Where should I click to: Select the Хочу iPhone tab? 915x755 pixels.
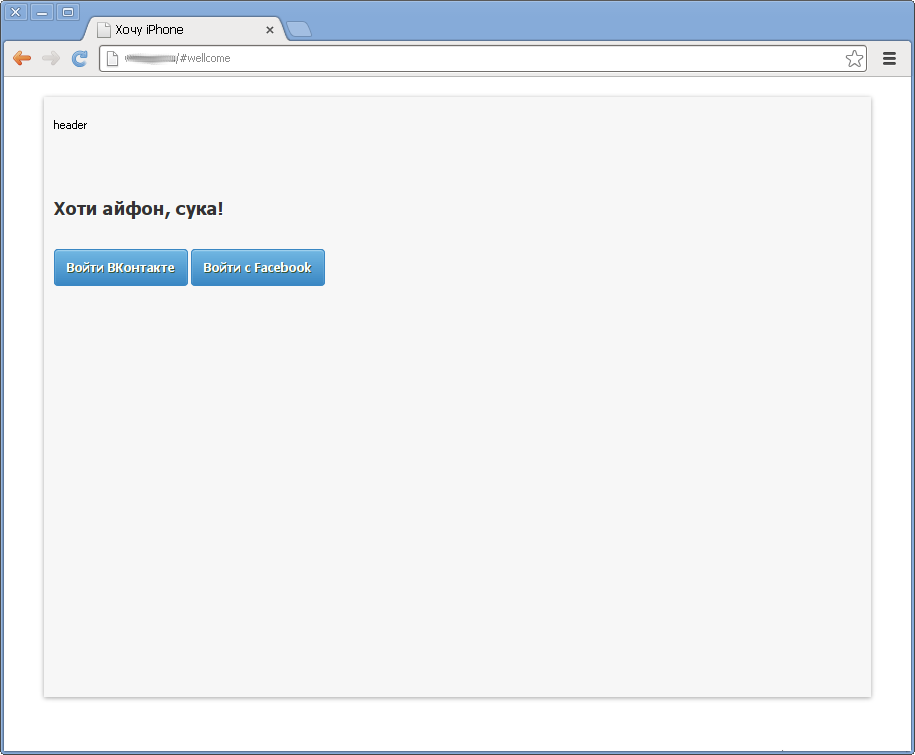tap(184, 30)
